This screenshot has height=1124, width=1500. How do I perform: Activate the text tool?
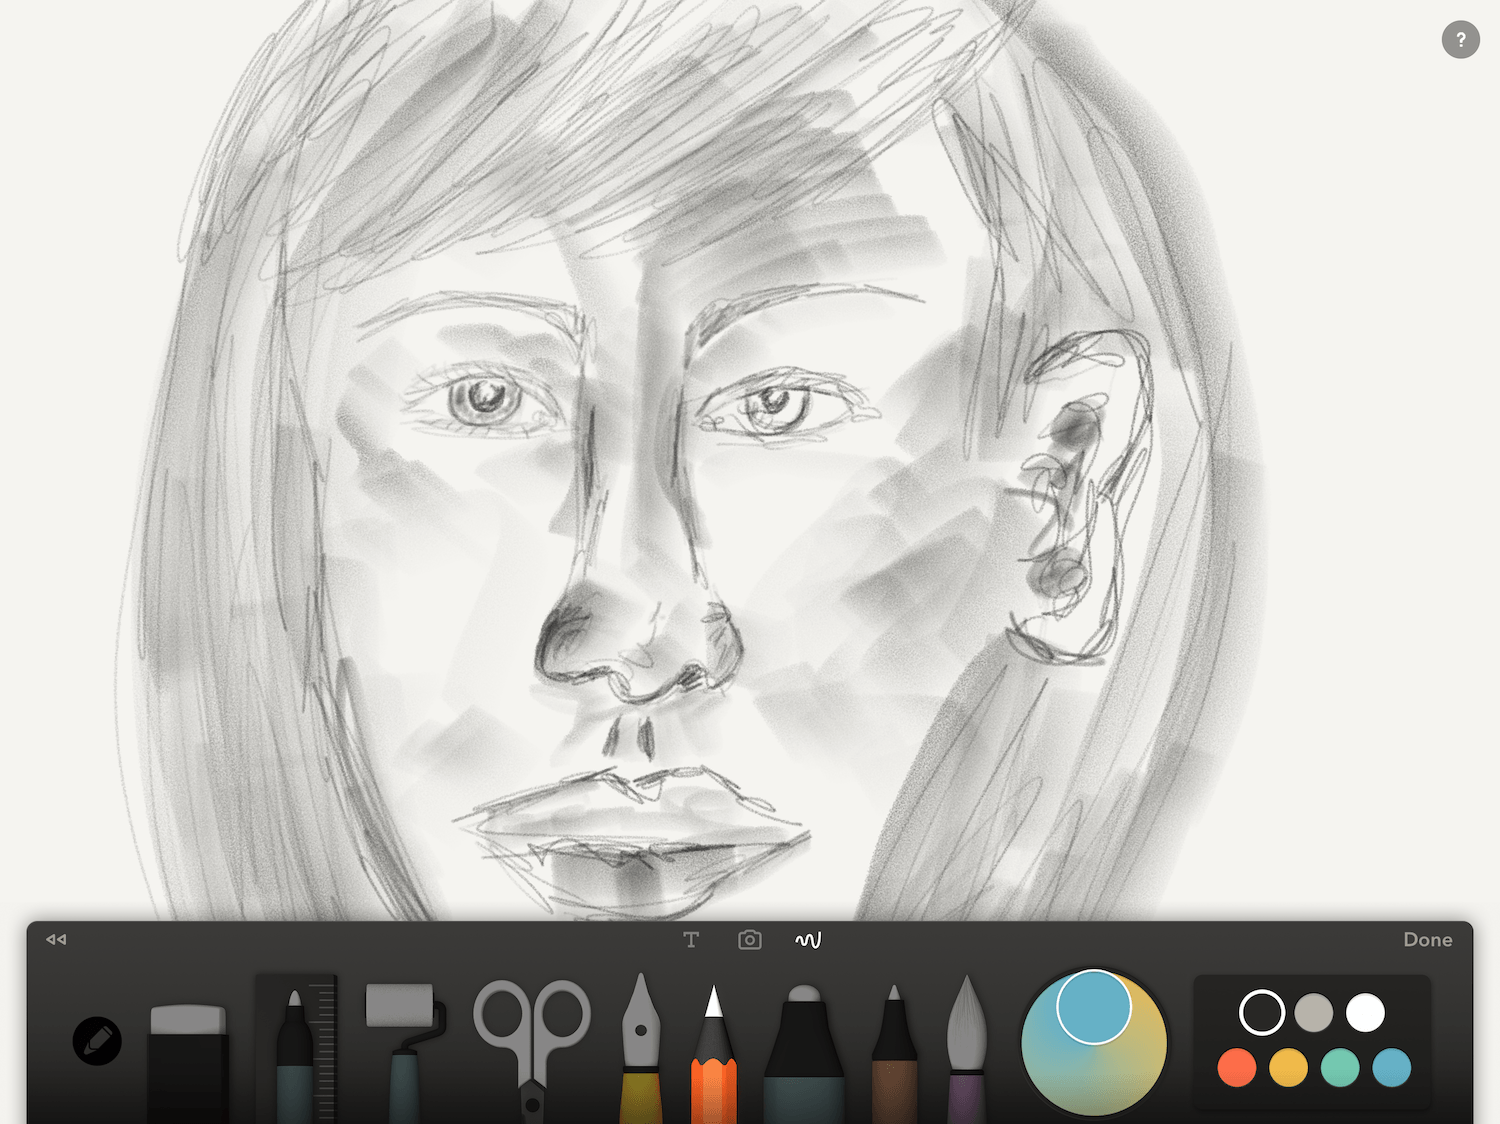click(x=691, y=939)
